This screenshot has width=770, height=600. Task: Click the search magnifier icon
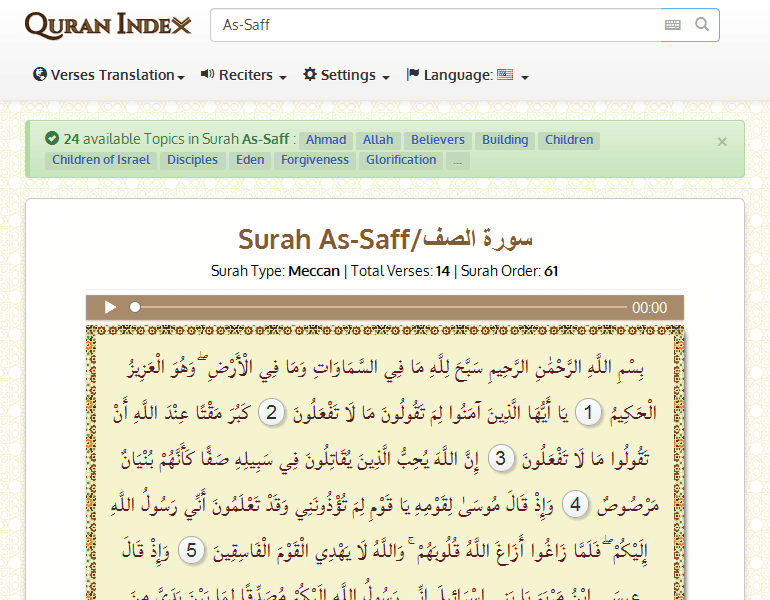pyautogui.click(x=702, y=25)
